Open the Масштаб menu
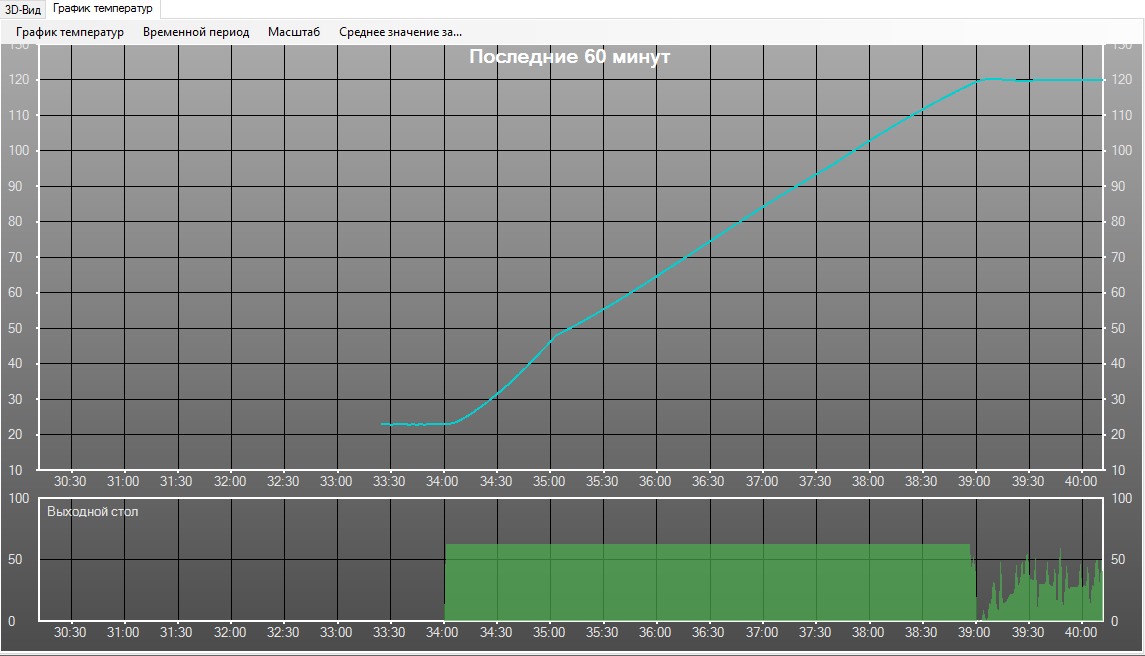 pyautogui.click(x=294, y=32)
